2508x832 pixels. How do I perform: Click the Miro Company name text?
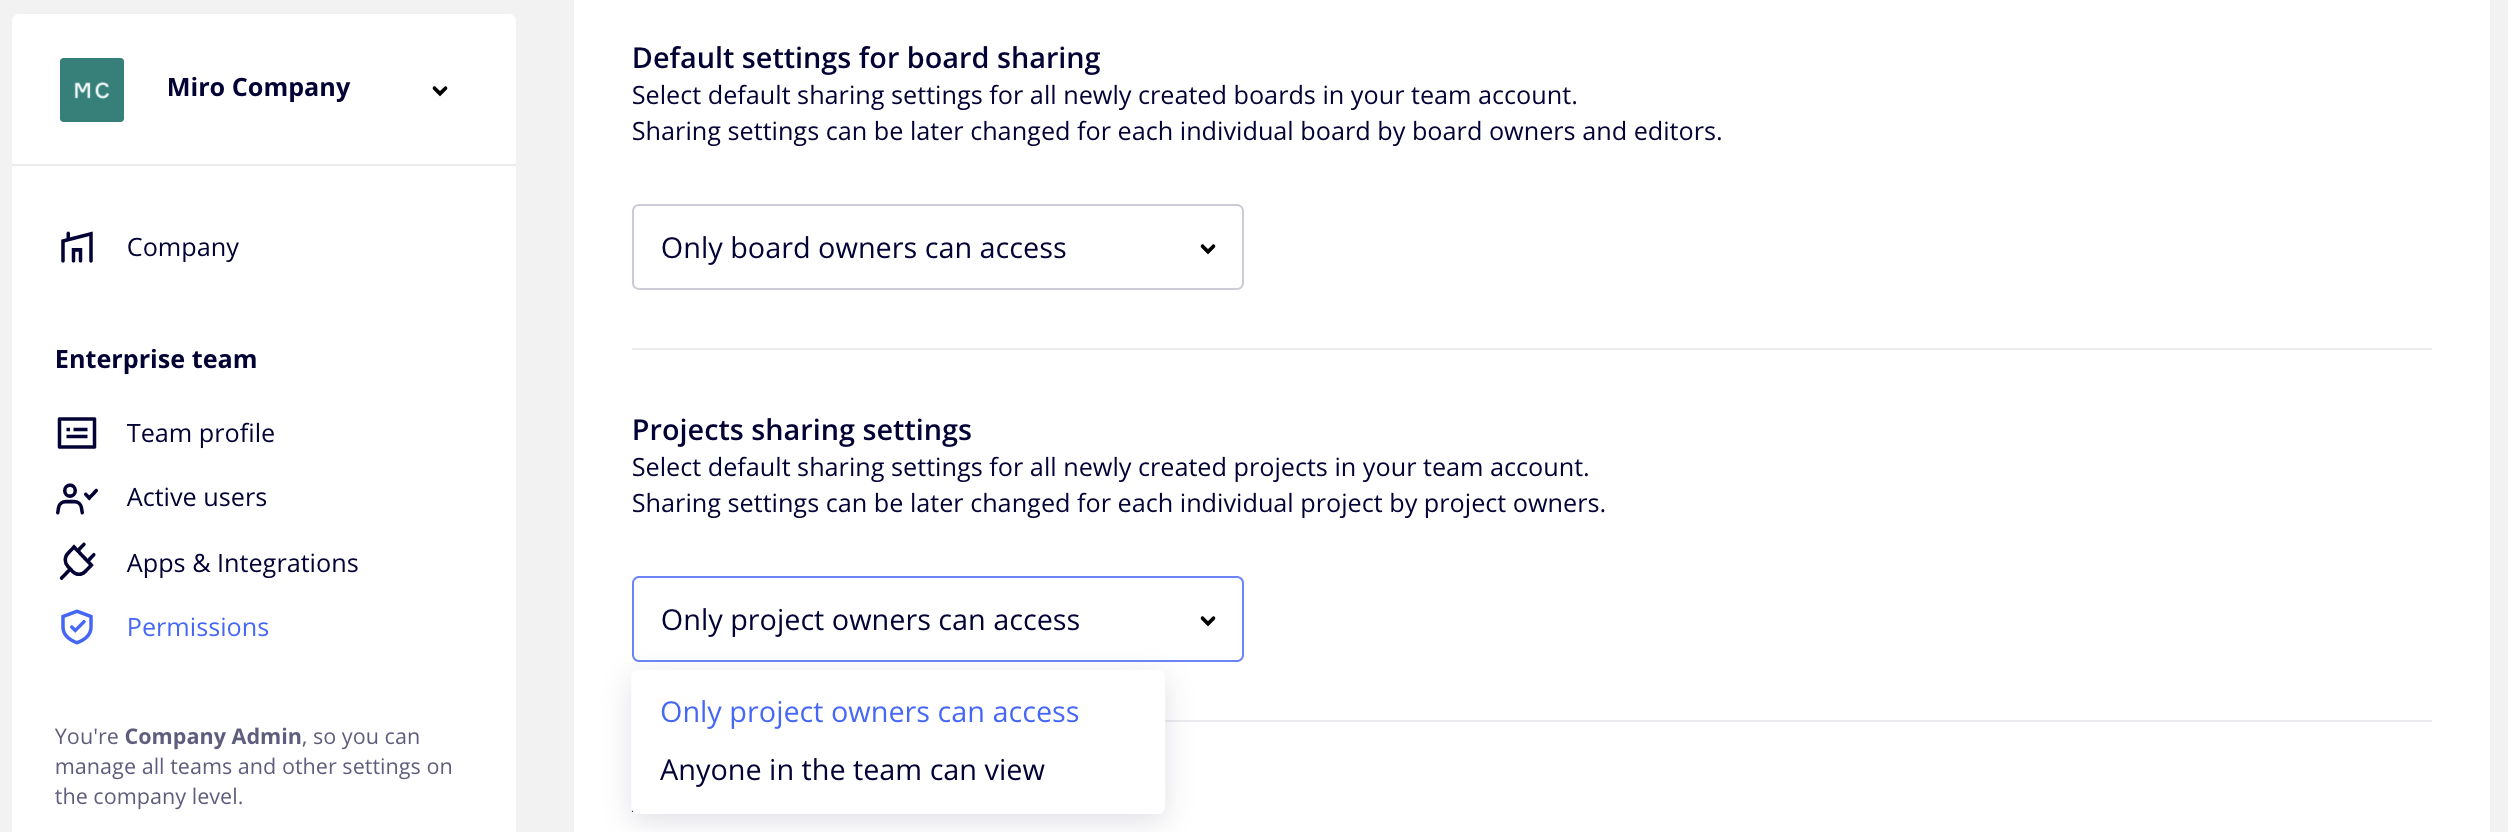pyautogui.click(x=258, y=88)
